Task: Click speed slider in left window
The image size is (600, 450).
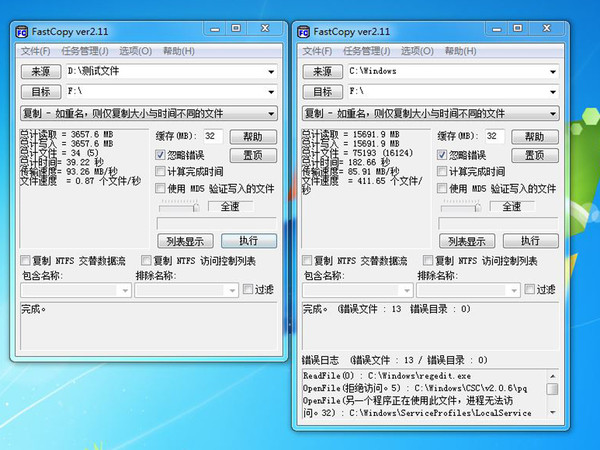Action: point(179,207)
